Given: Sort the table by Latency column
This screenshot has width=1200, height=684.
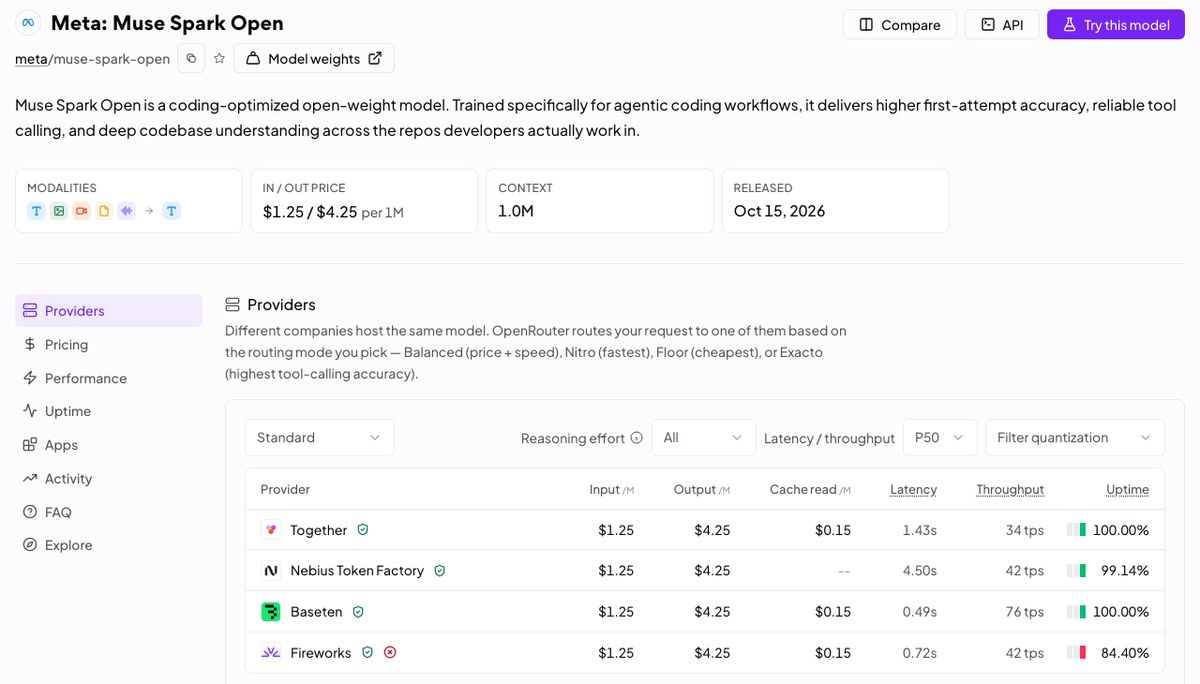Looking at the screenshot, I should point(913,489).
